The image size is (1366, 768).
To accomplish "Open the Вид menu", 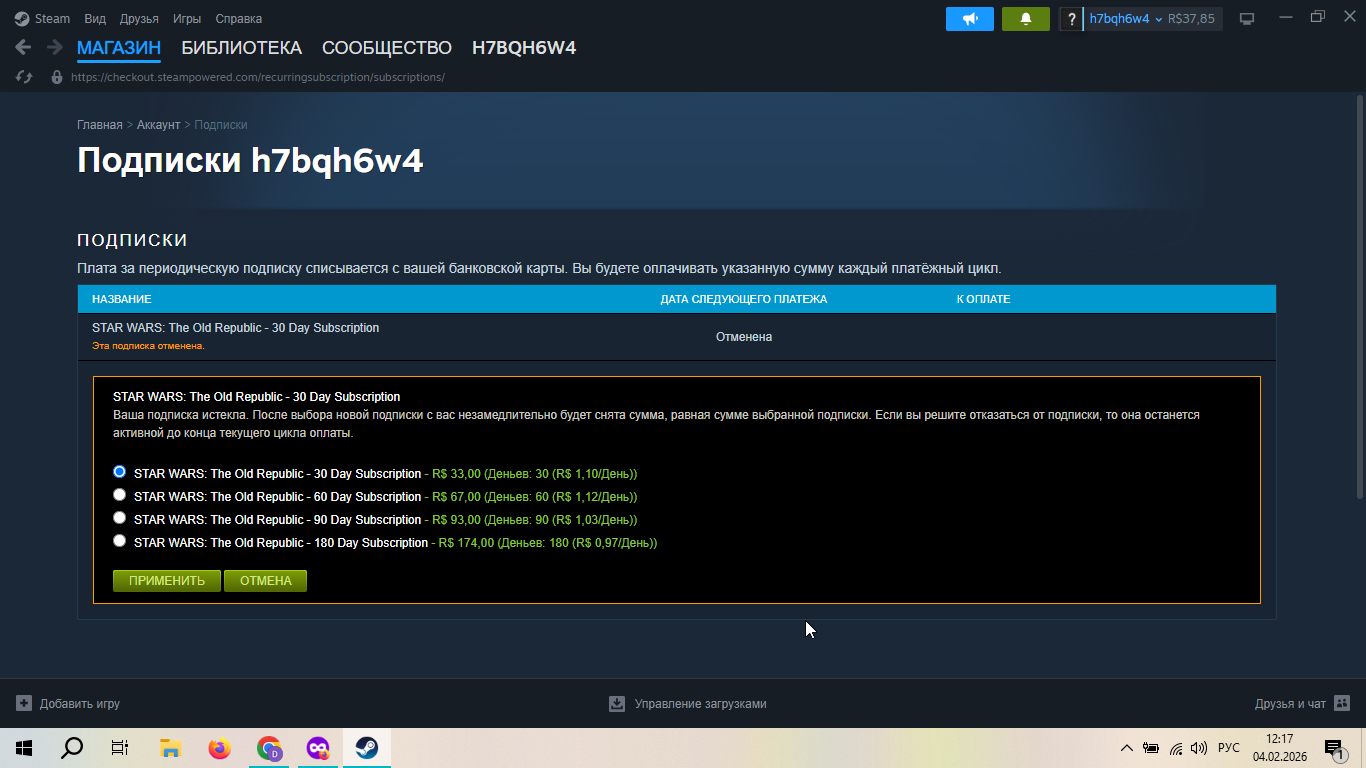I will (95, 18).
